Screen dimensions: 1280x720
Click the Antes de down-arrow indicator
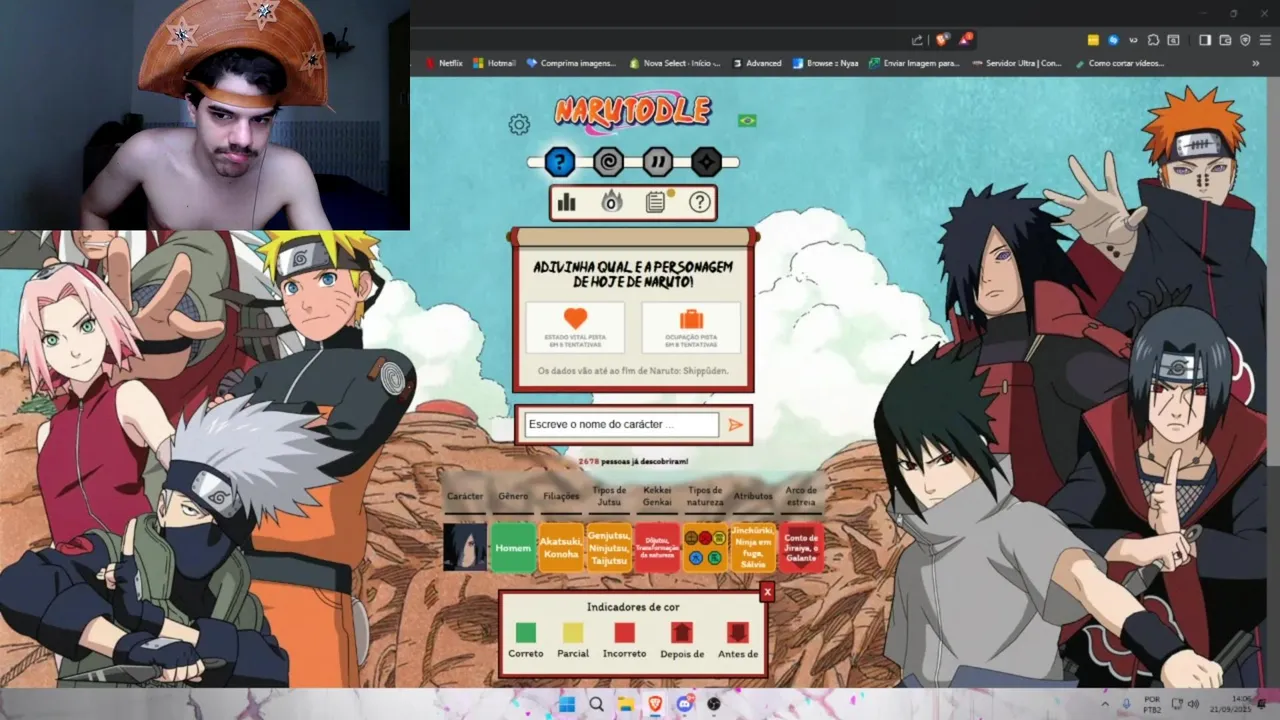737,632
